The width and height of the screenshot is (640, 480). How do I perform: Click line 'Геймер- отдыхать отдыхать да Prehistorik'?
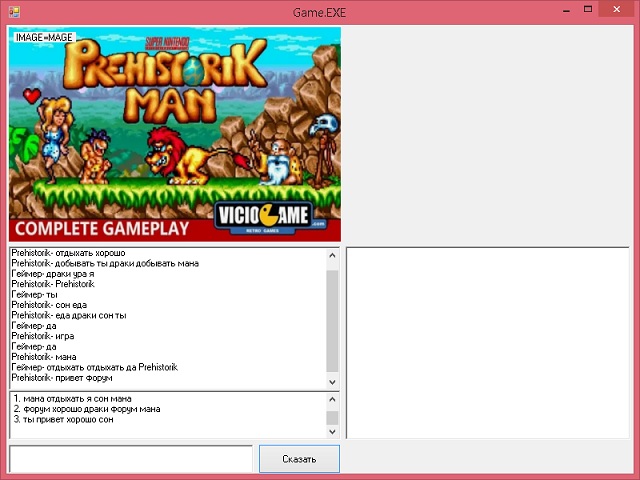(x=94, y=367)
